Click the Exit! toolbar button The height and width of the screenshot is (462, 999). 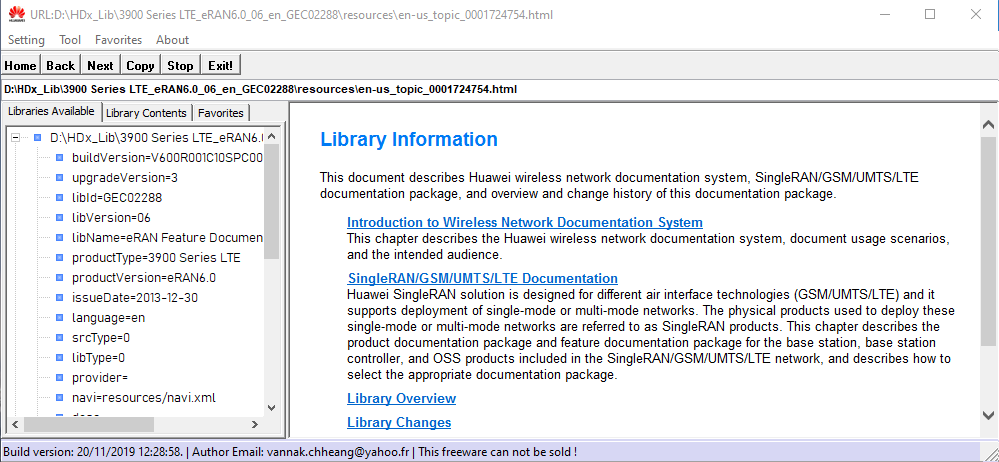221,66
